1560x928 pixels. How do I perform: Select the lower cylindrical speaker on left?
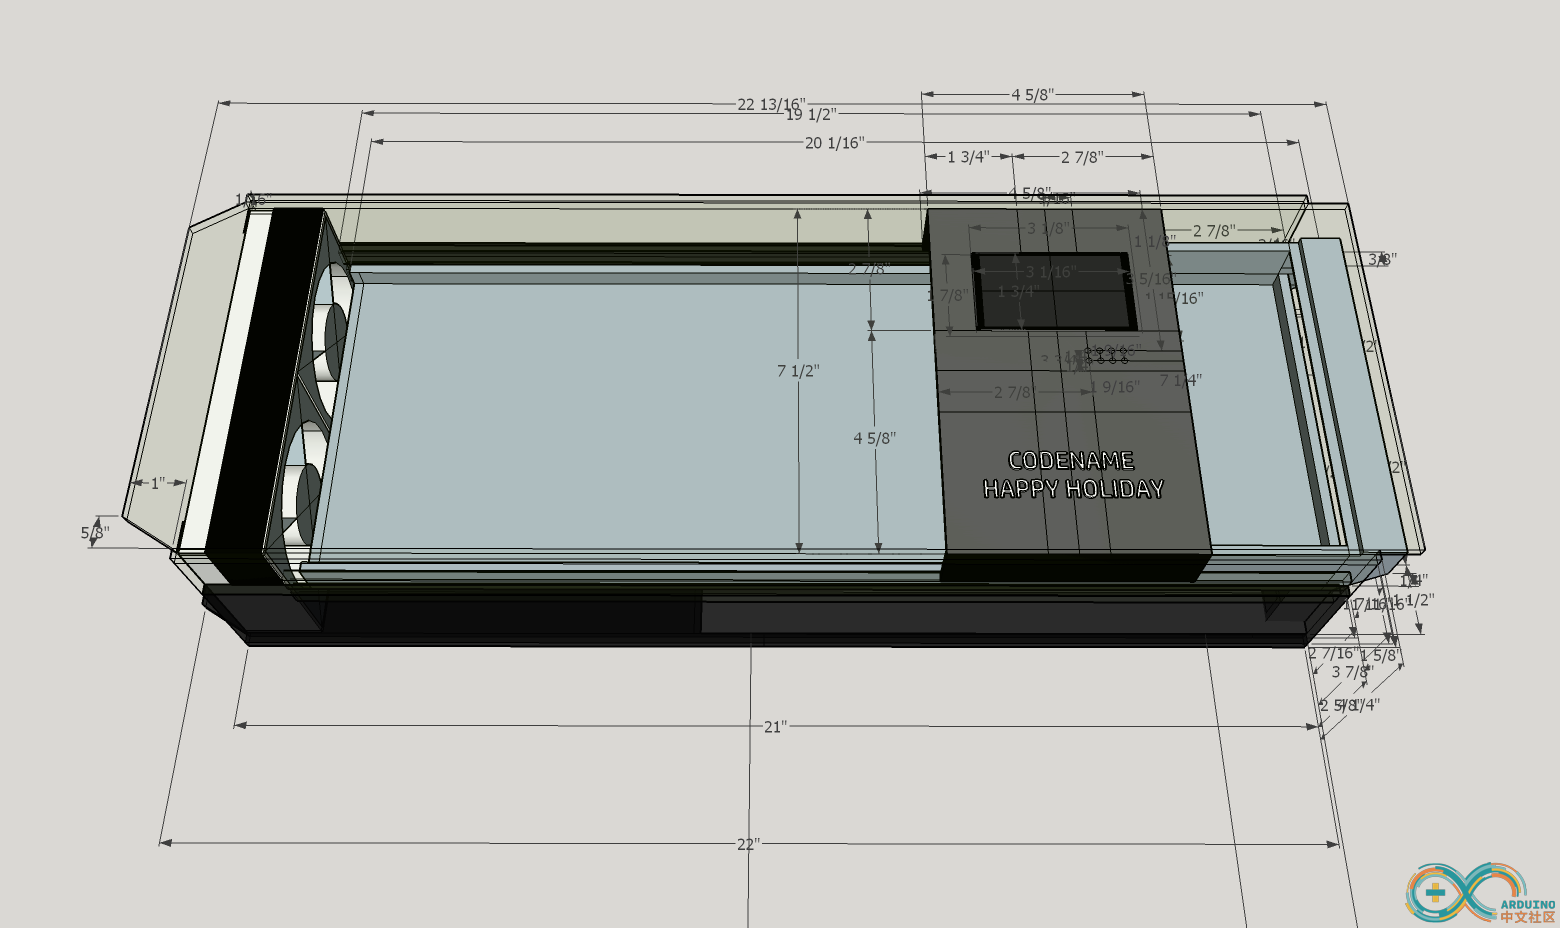pos(301,505)
